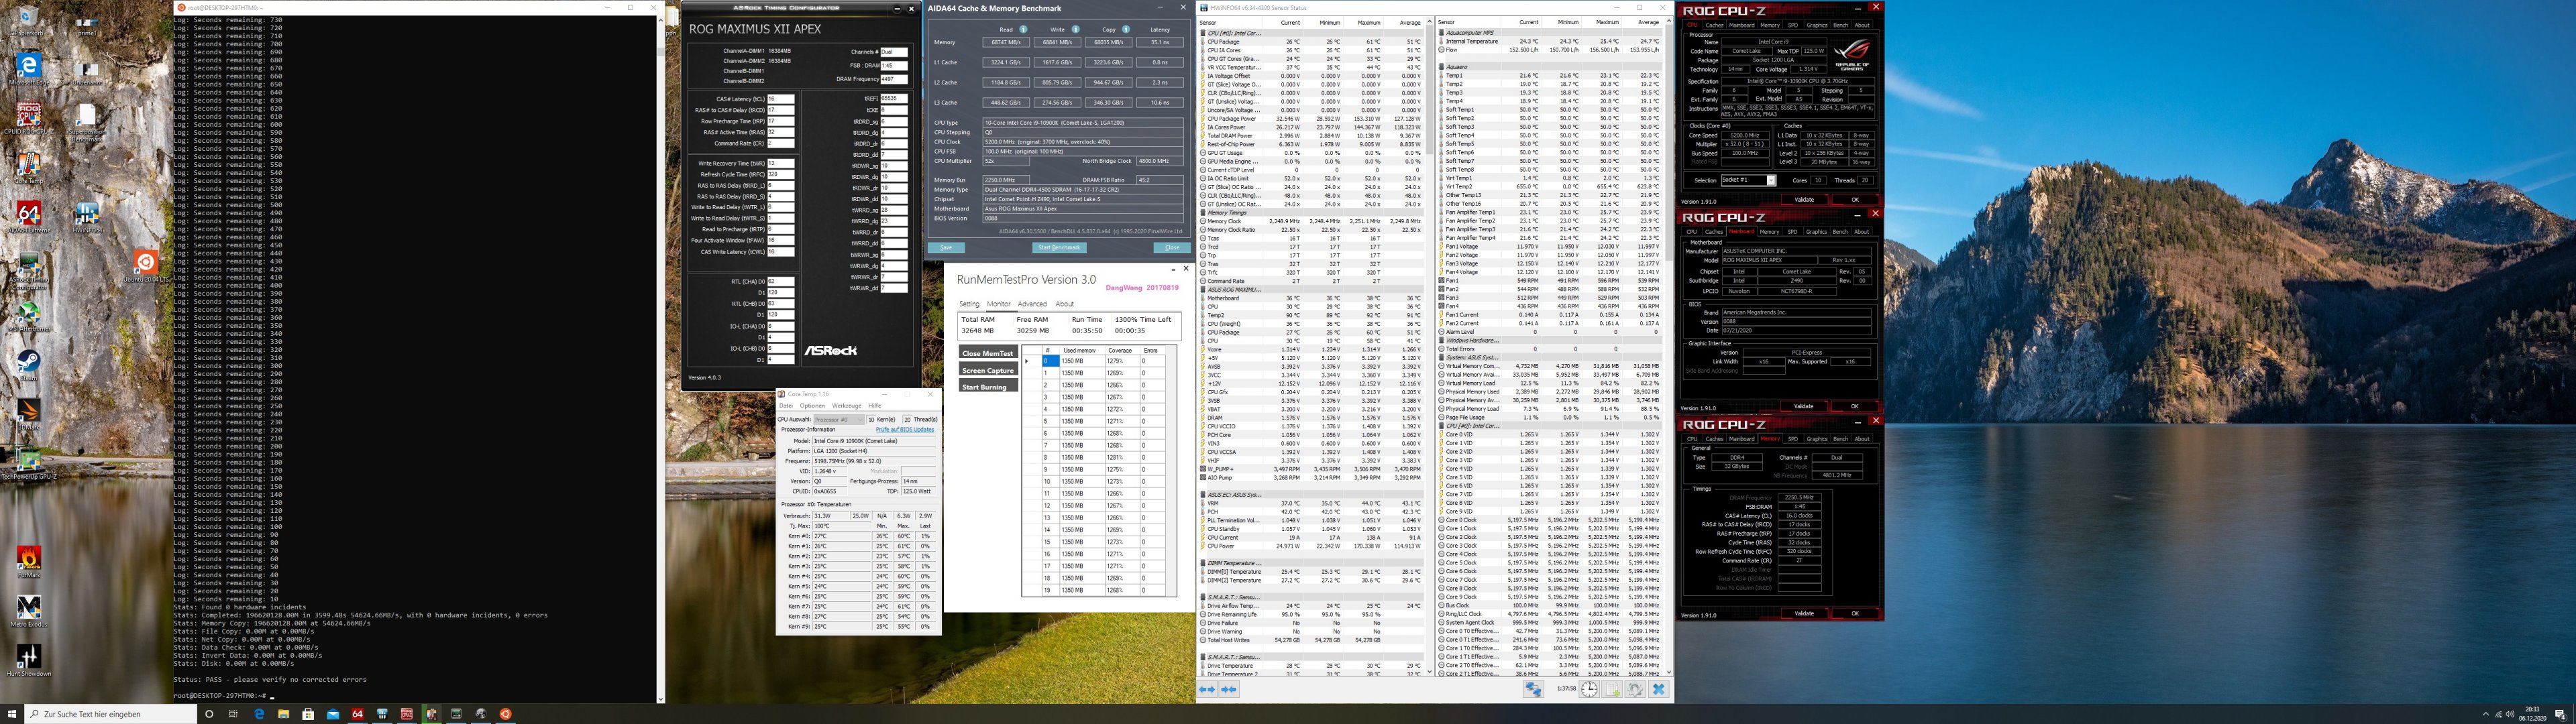
Task: Open HWiNFO sensor settings gear icon
Action: click(1635, 689)
